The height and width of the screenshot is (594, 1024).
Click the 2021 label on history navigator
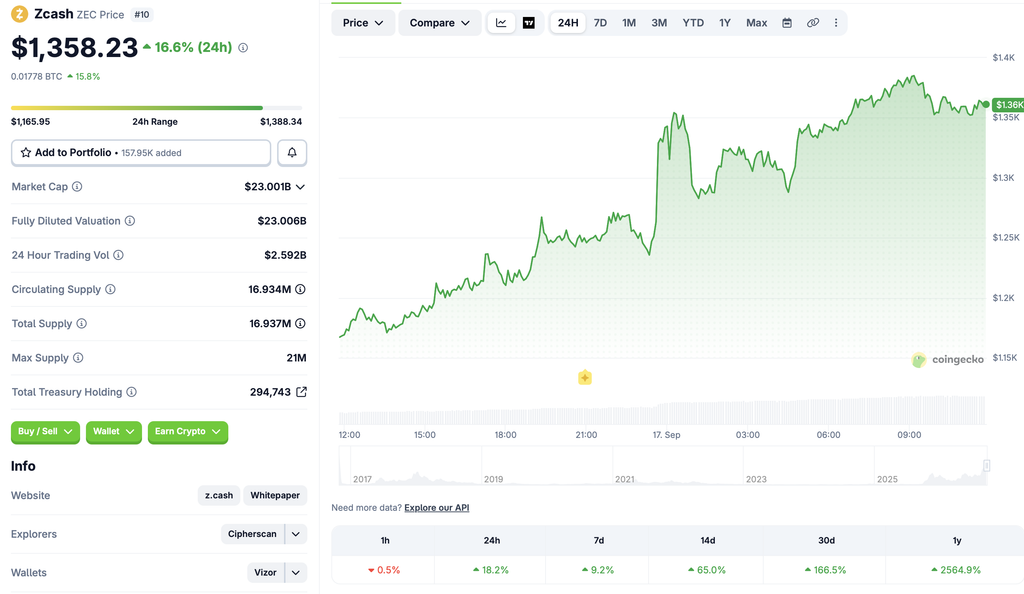tap(624, 479)
